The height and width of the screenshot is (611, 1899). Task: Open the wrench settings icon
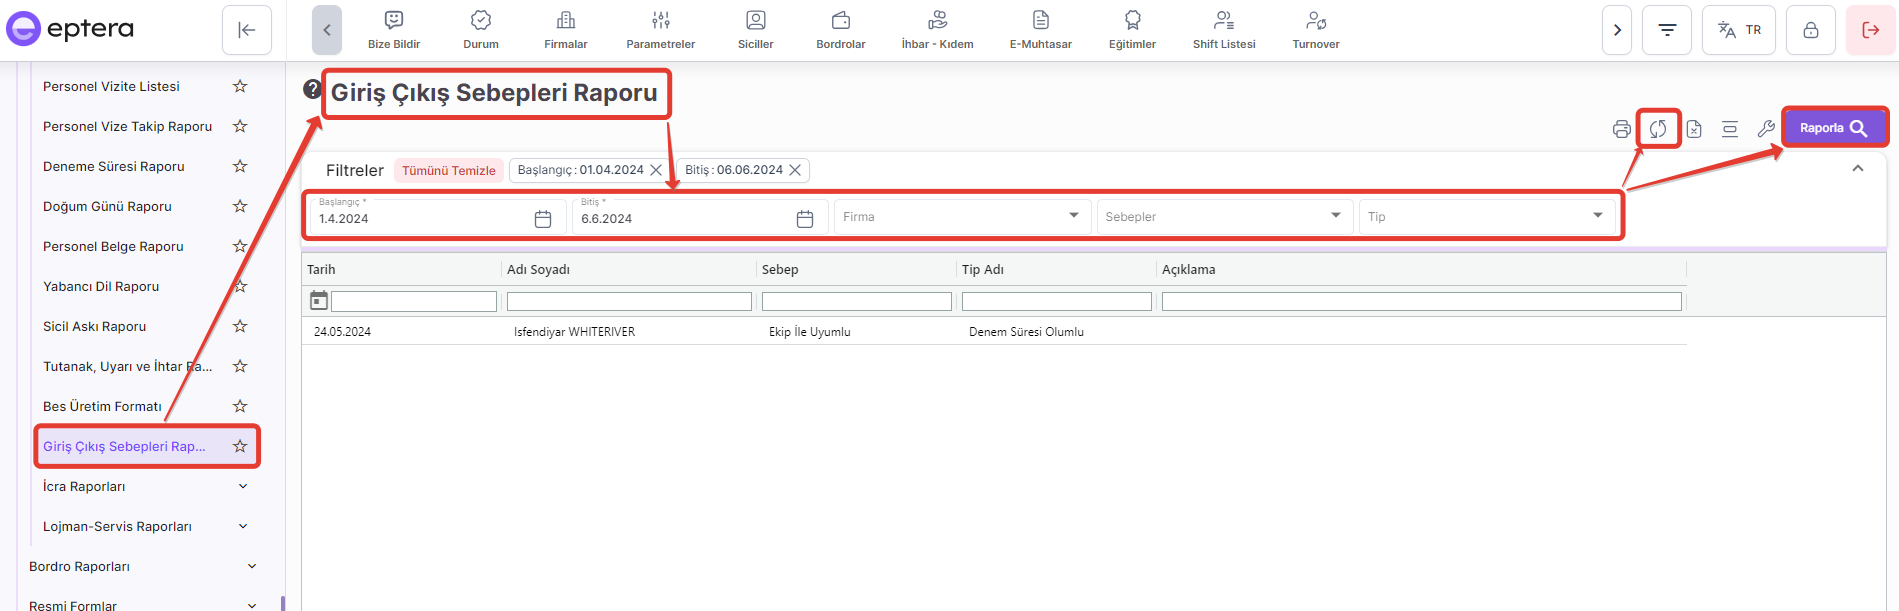(x=1766, y=129)
